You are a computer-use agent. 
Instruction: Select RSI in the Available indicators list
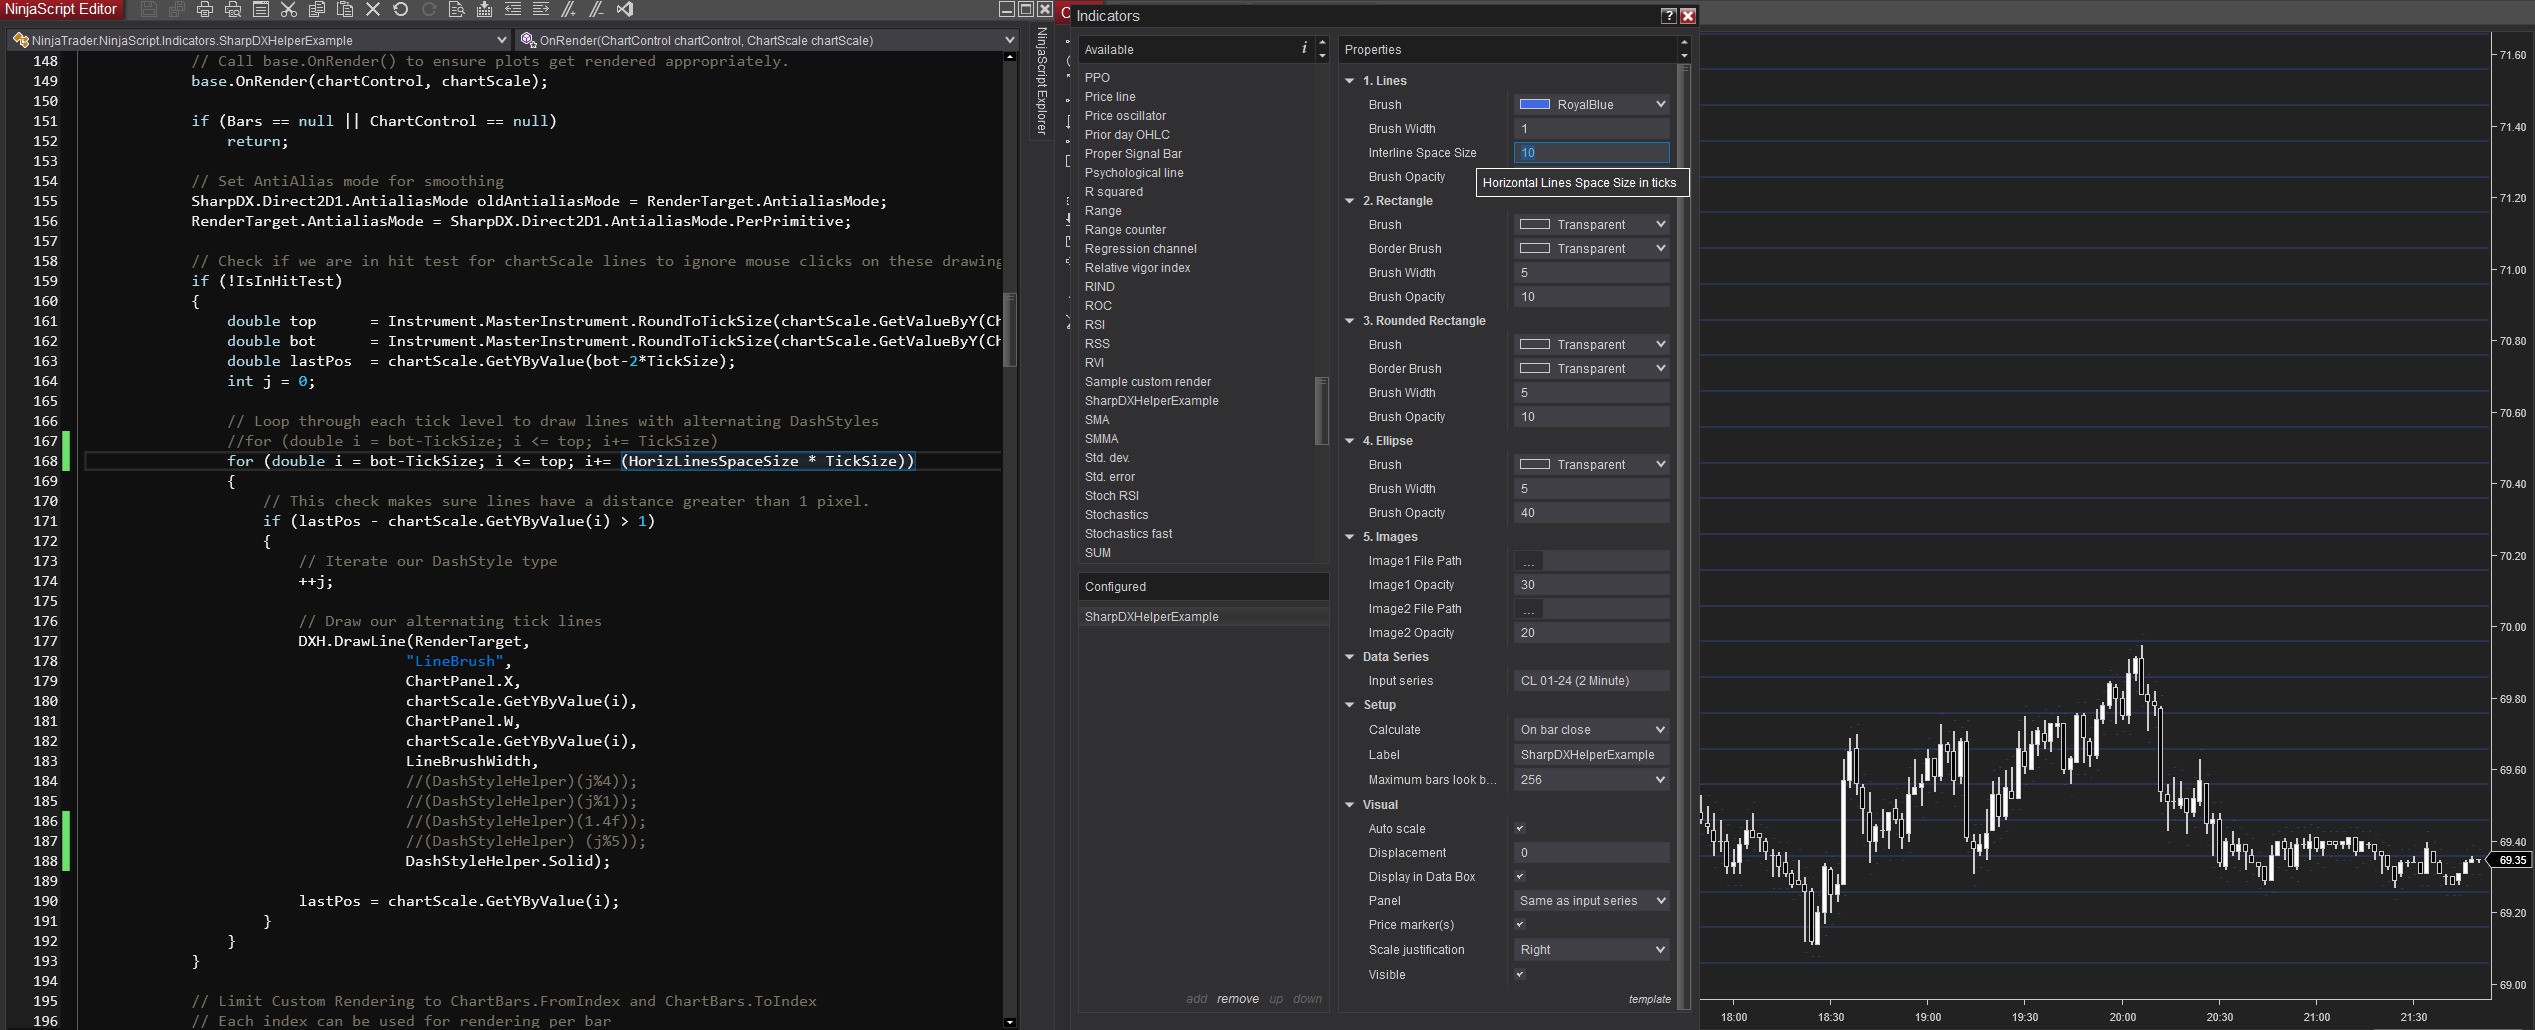point(1095,324)
